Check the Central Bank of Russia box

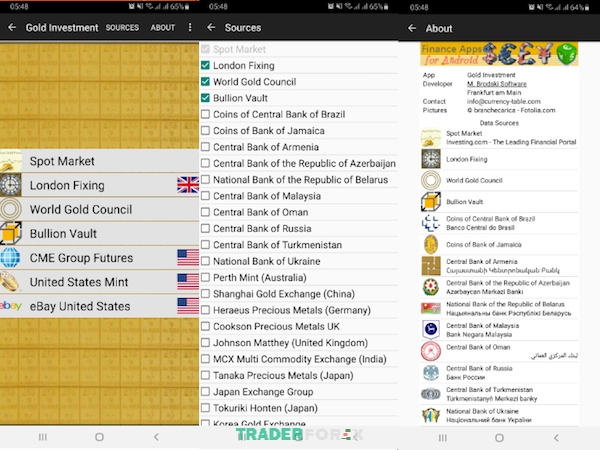click(x=205, y=228)
